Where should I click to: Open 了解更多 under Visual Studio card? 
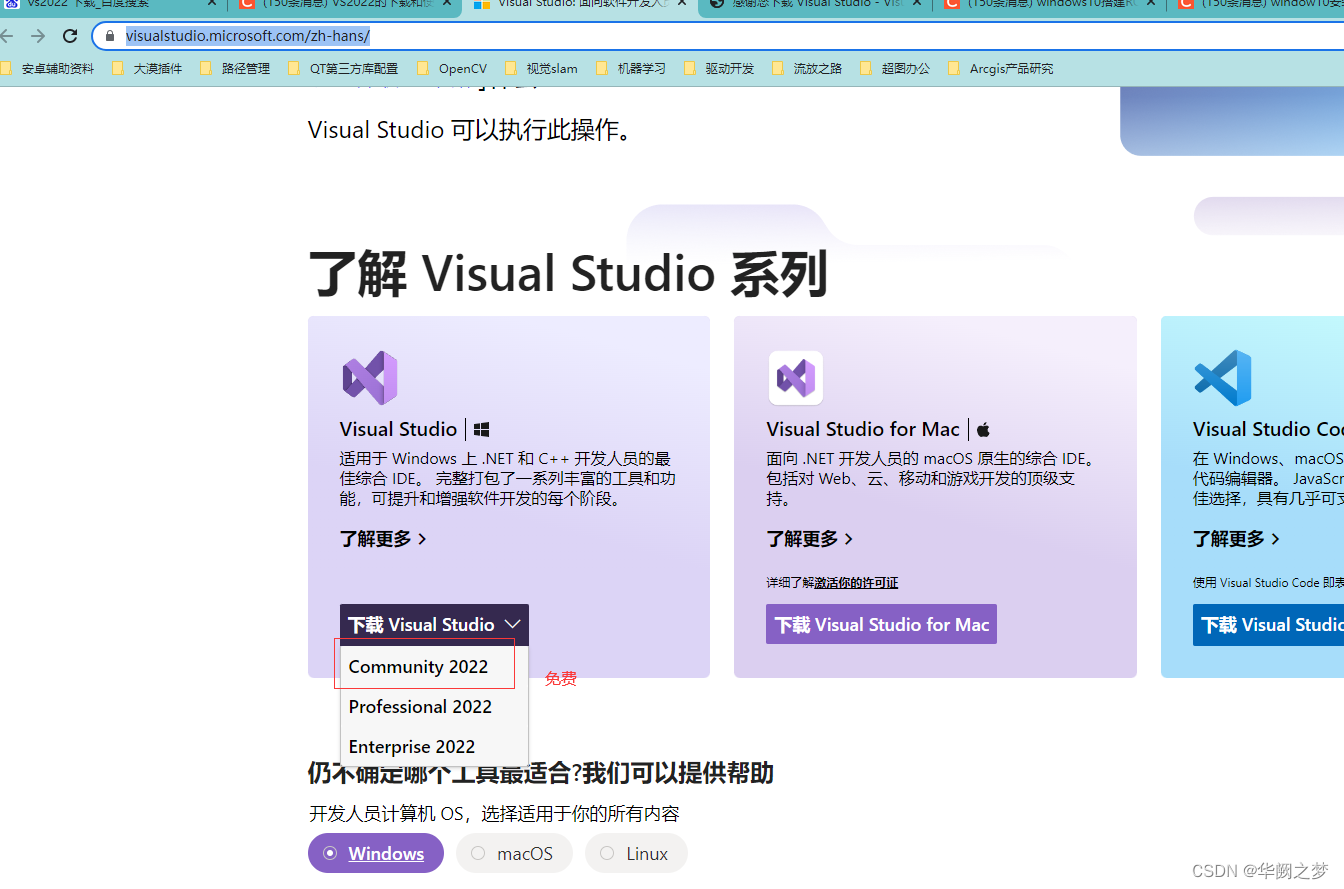pos(383,539)
